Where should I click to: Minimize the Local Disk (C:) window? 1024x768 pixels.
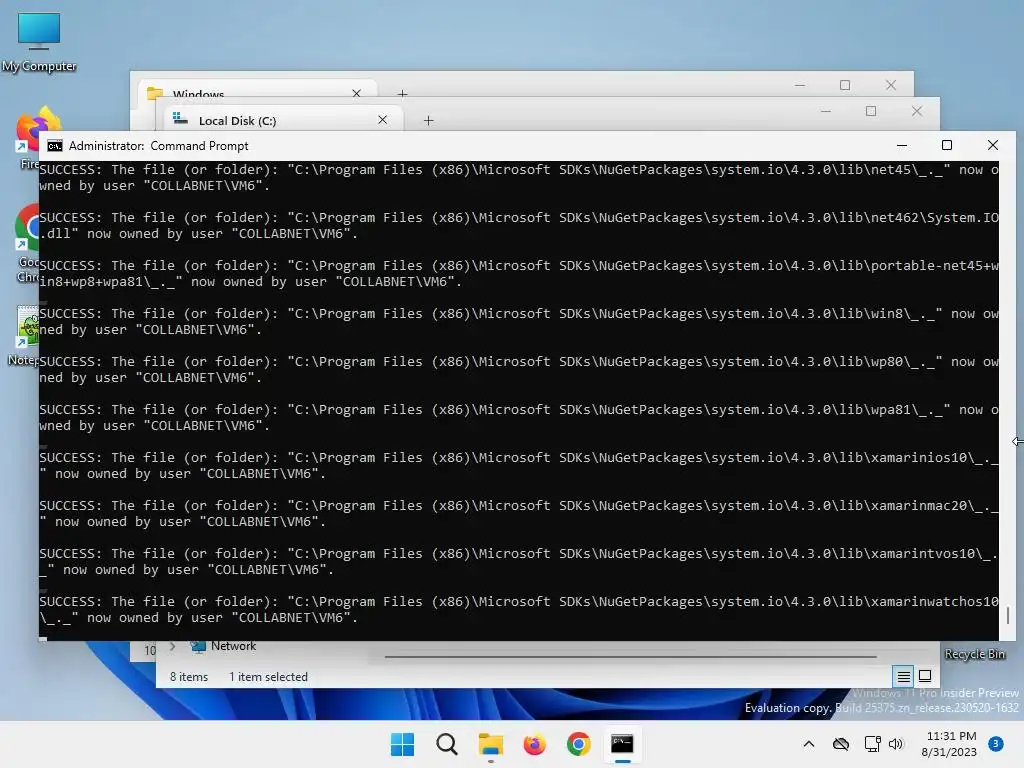click(x=825, y=111)
